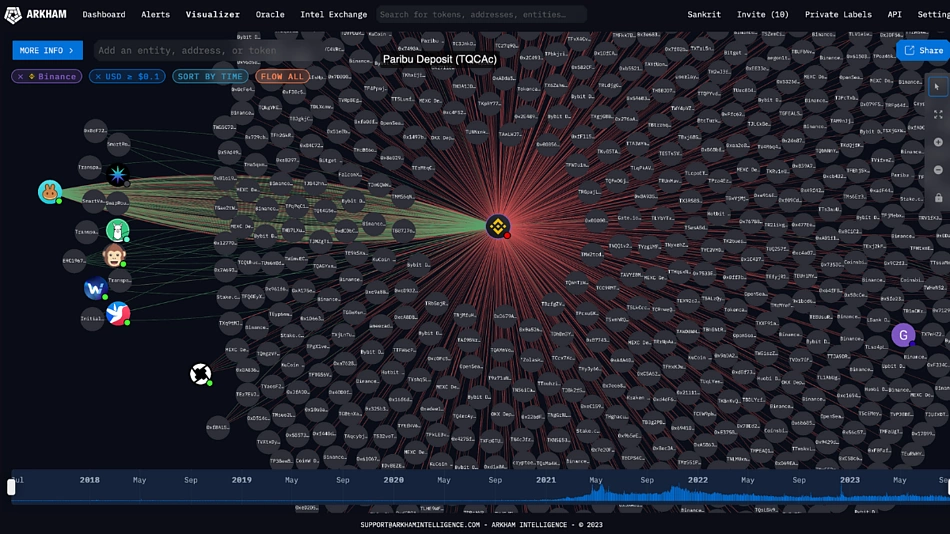Click the central Binance node icon
Image resolution: width=950 pixels, height=534 pixels.
[498, 226]
